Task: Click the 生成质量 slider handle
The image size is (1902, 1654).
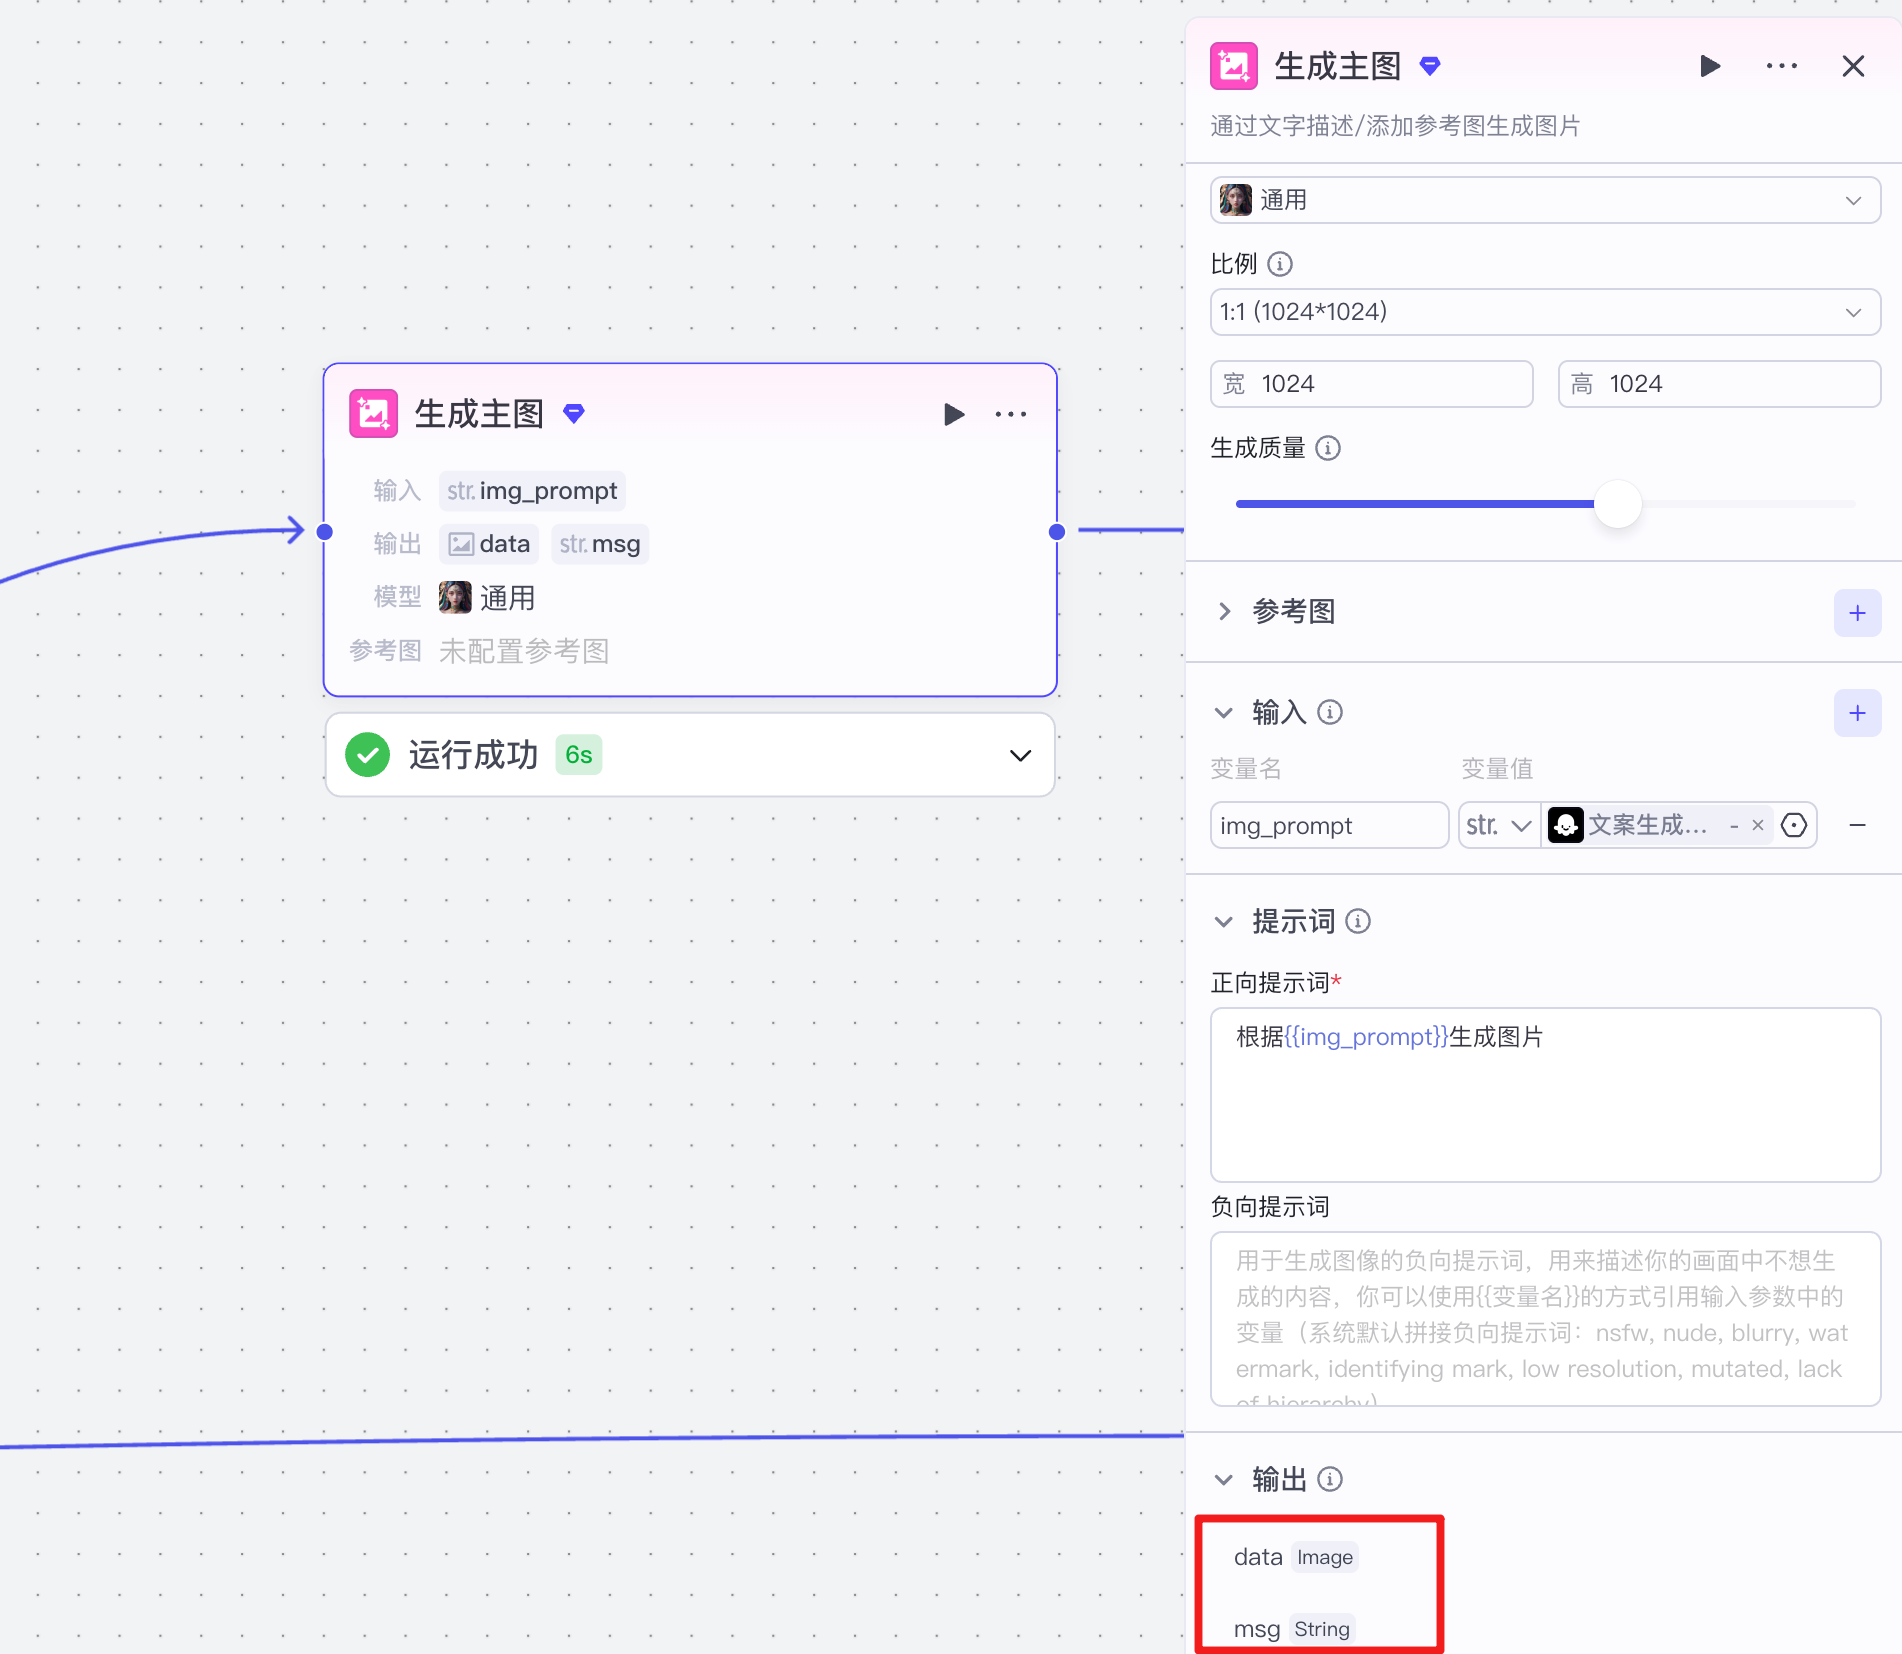Action: point(1618,504)
